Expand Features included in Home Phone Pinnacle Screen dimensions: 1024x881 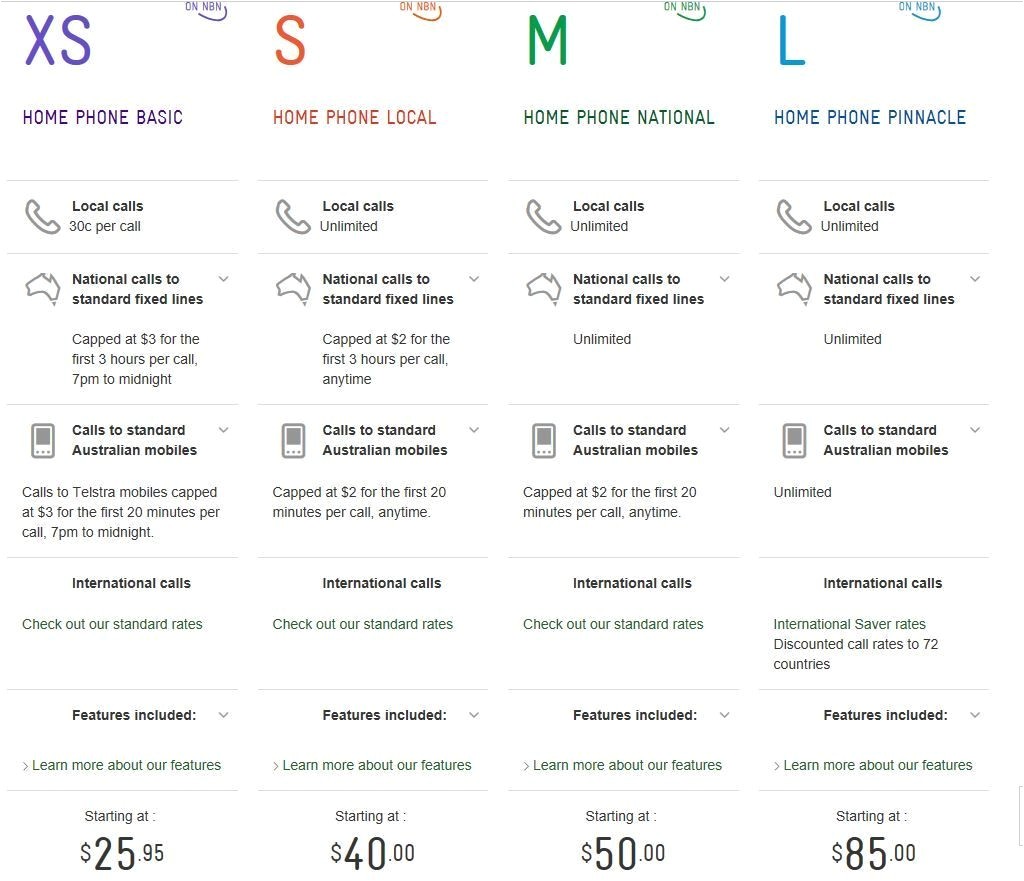(975, 715)
